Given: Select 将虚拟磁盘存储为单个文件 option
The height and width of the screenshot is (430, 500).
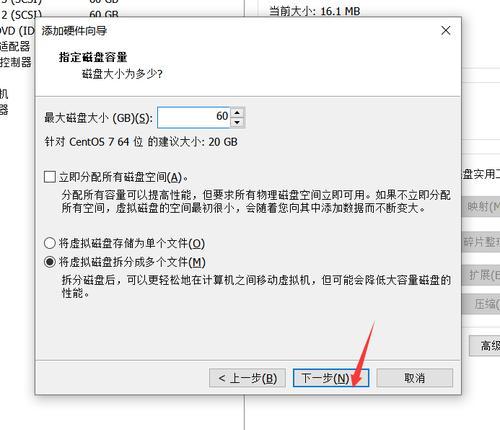Looking at the screenshot, I should (x=50, y=243).
